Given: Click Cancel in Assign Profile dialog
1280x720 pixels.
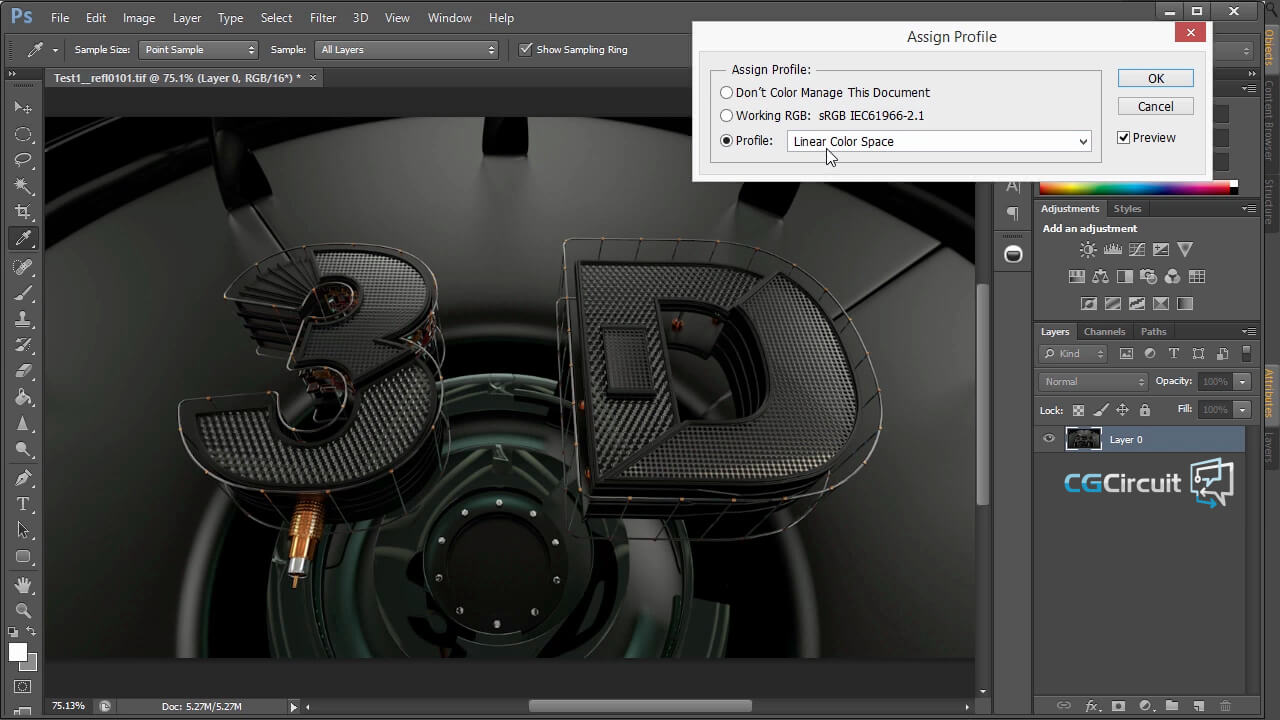Looking at the screenshot, I should click(1155, 107).
